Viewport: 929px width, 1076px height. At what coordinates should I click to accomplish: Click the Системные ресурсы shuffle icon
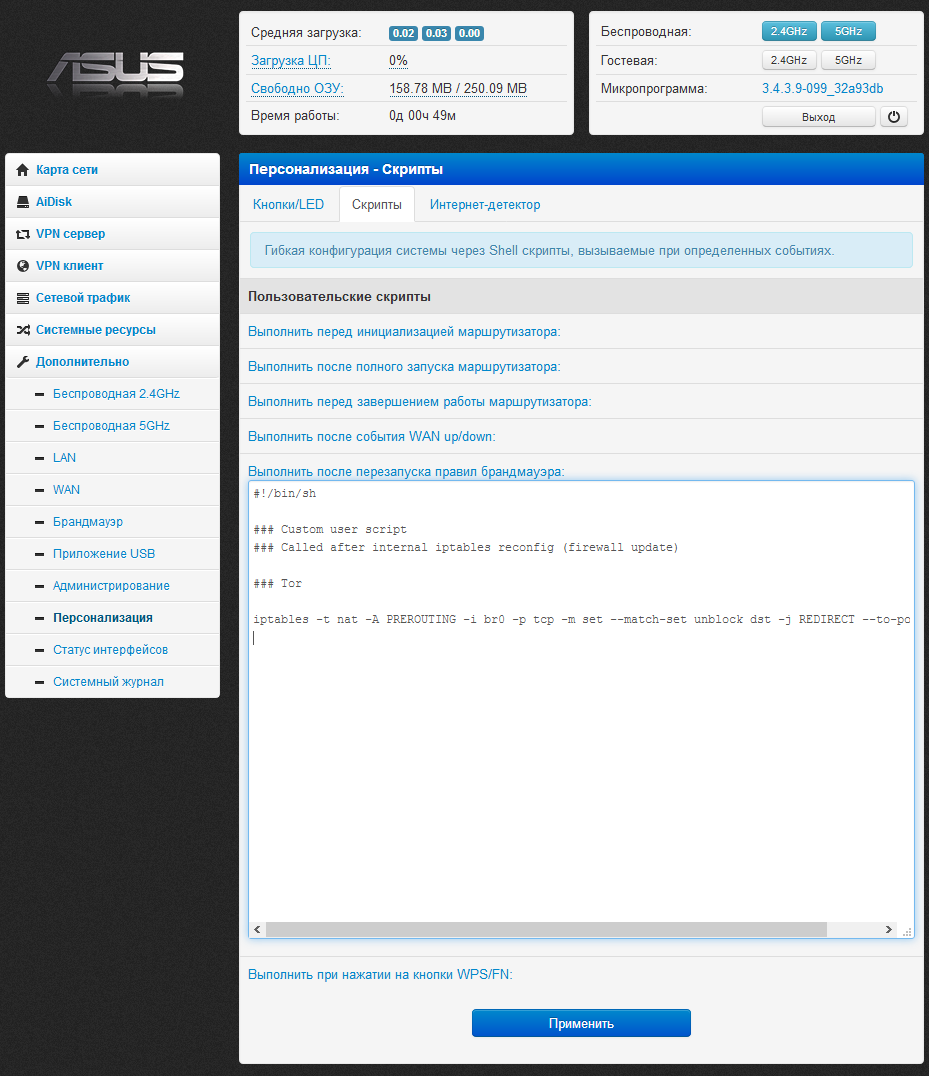pos(23,330)
